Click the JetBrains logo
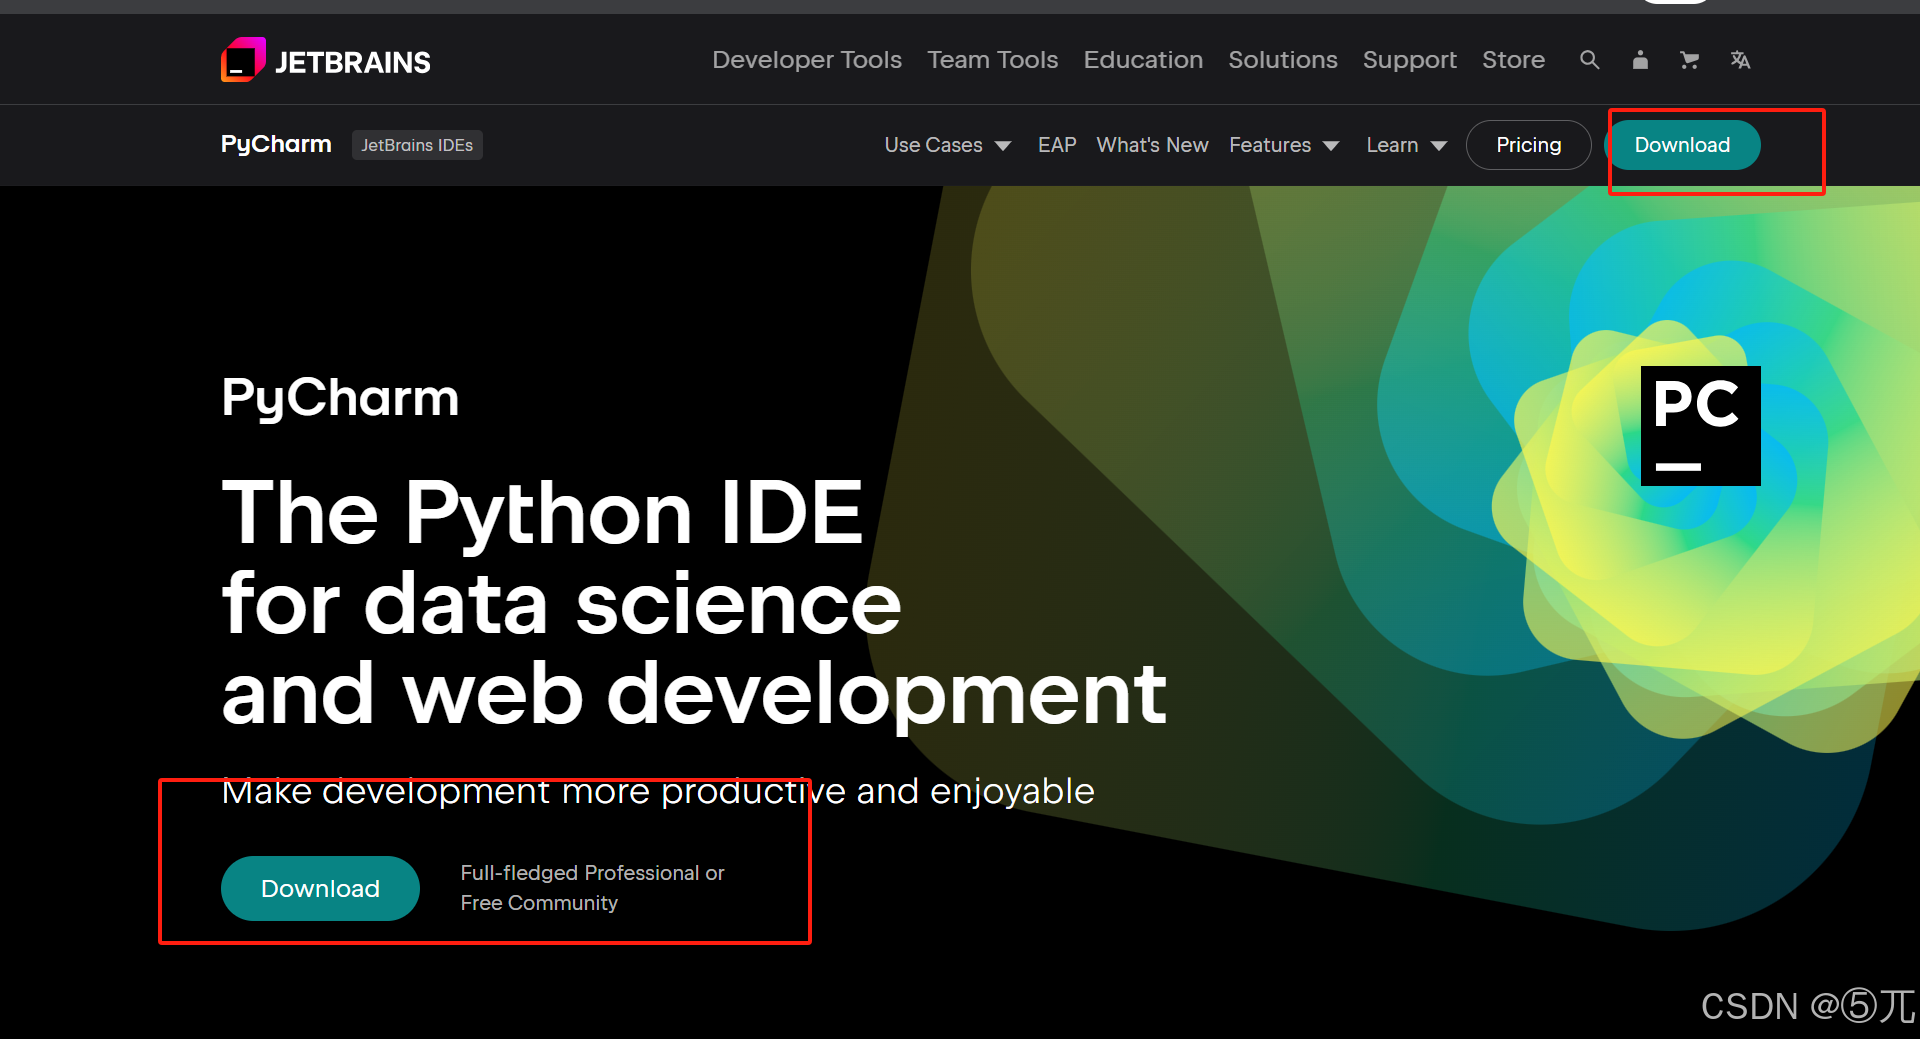 click(326, 60)
